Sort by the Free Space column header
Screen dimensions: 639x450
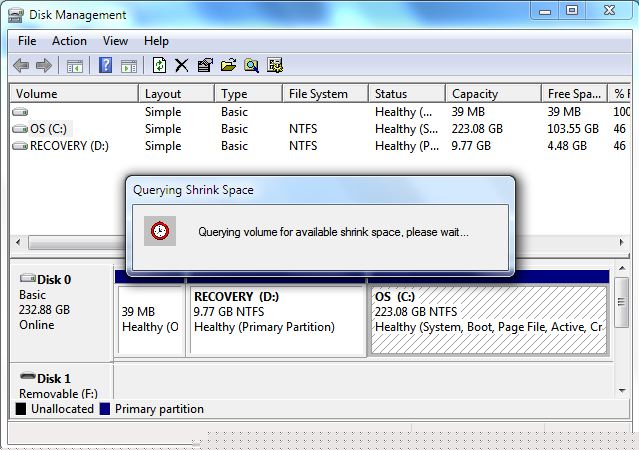[x=575, y=93]
